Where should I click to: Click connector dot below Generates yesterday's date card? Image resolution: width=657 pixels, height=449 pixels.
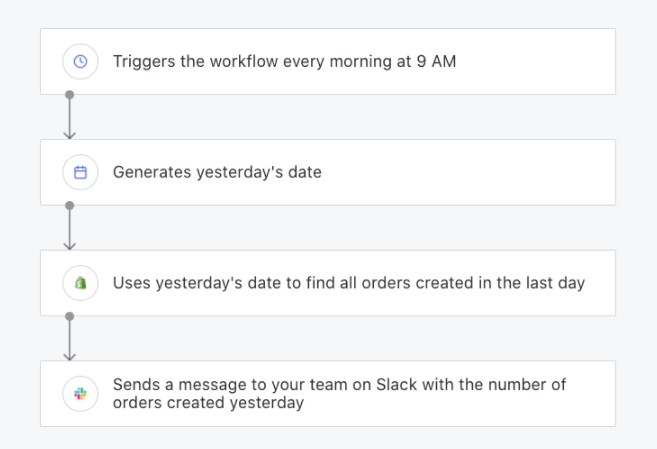click(x=70, y=206)
